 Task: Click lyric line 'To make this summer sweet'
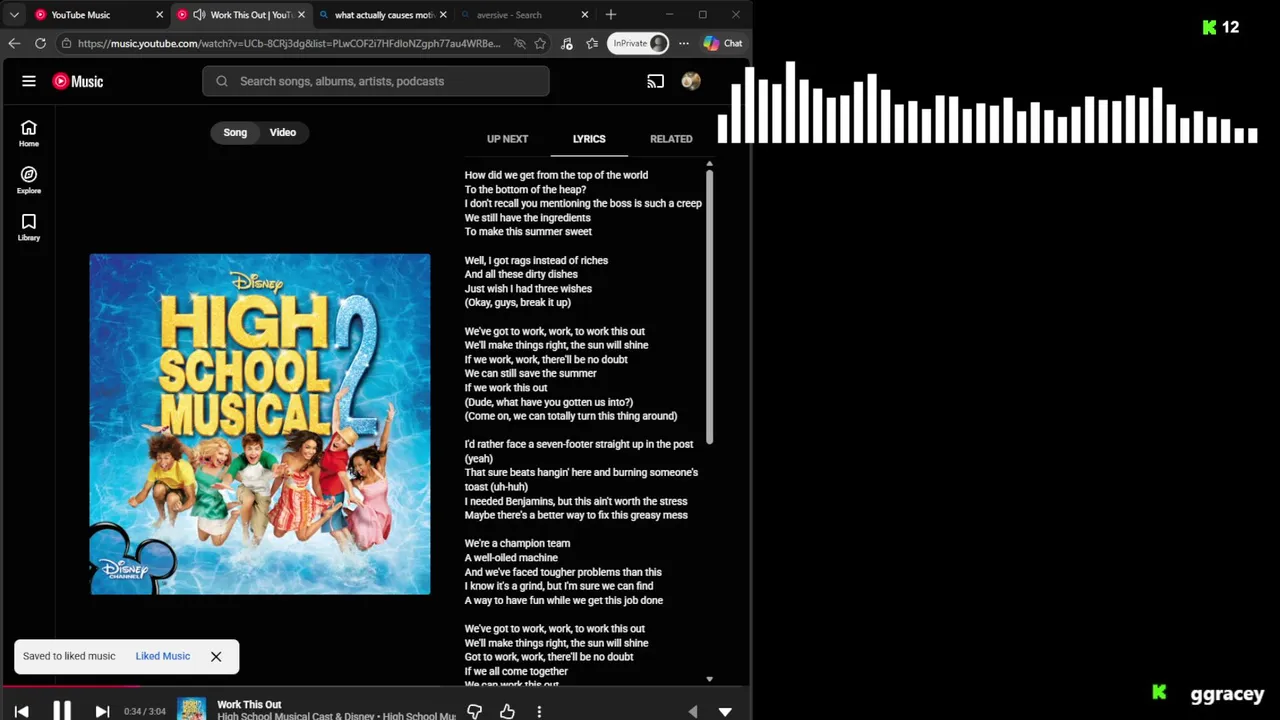pyautogui.click(x=528, y=231)
